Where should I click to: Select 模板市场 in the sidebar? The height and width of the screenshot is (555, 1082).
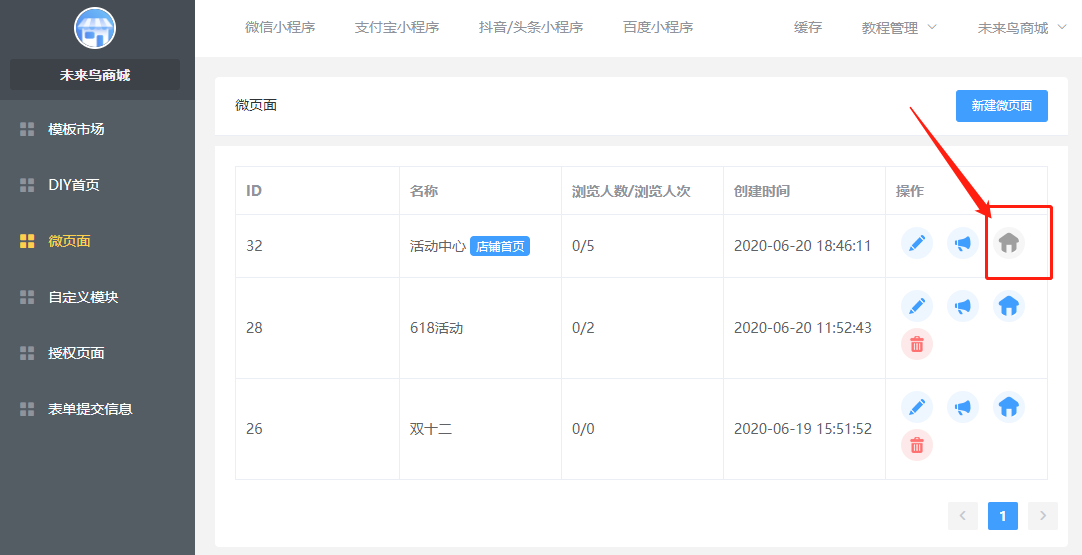(x=76, y=129)
